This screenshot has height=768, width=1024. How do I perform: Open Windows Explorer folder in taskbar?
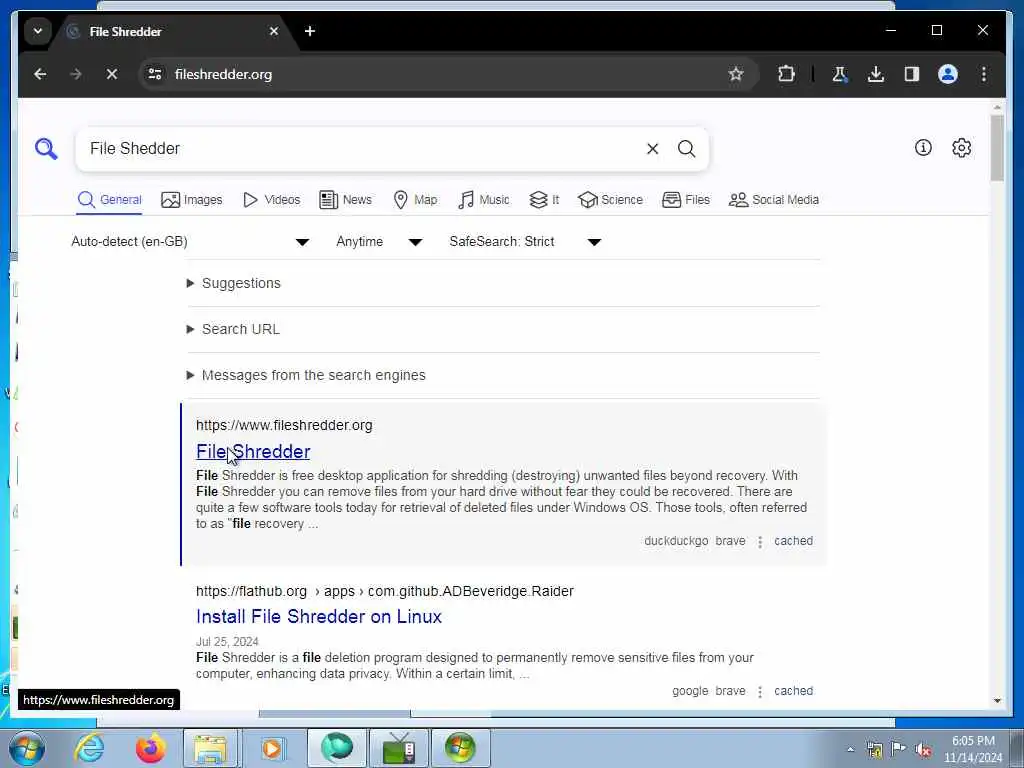pos(210,748)
